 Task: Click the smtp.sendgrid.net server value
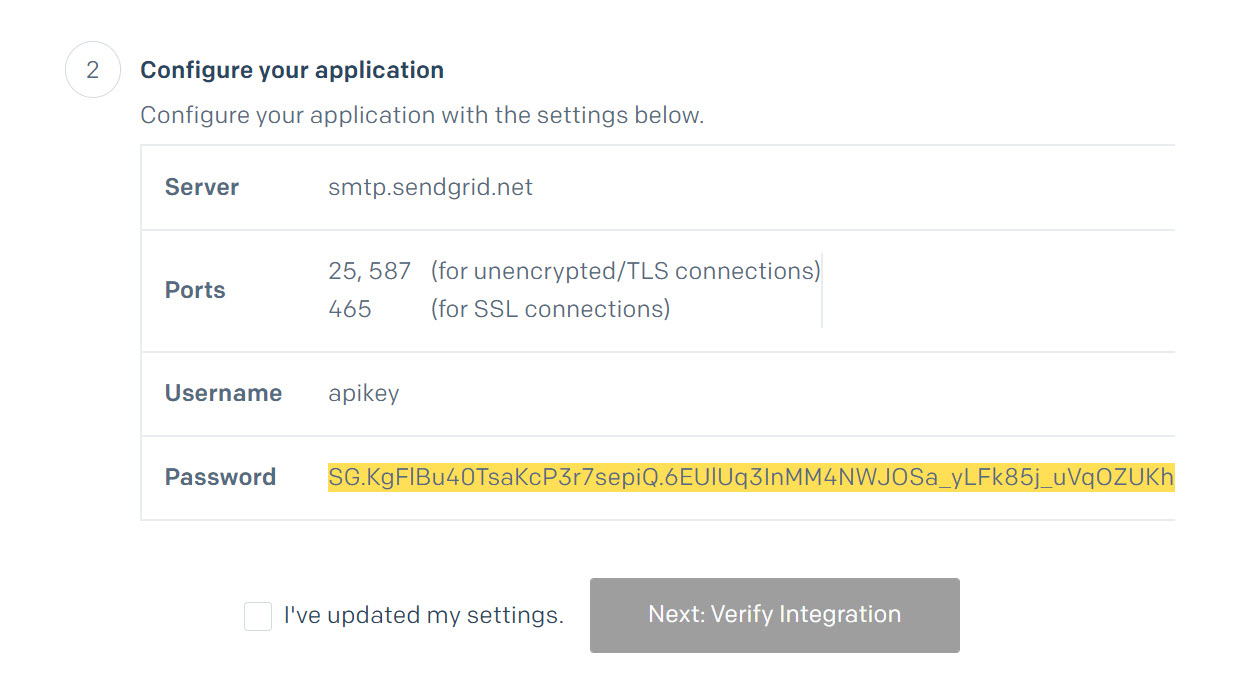point(430,187)
